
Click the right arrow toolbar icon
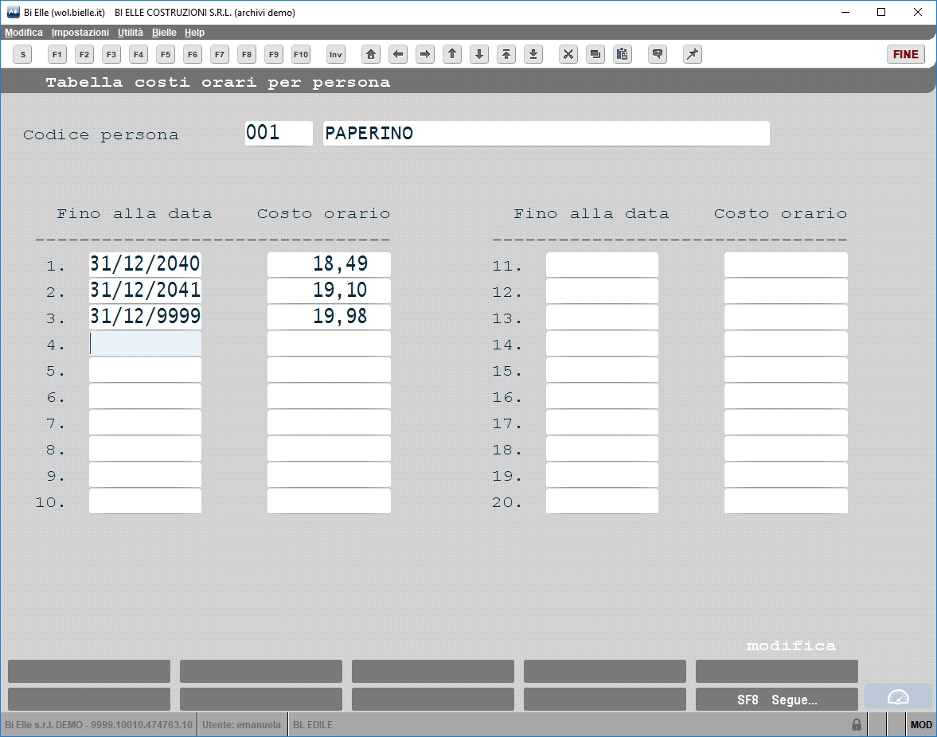coord(425,54)
